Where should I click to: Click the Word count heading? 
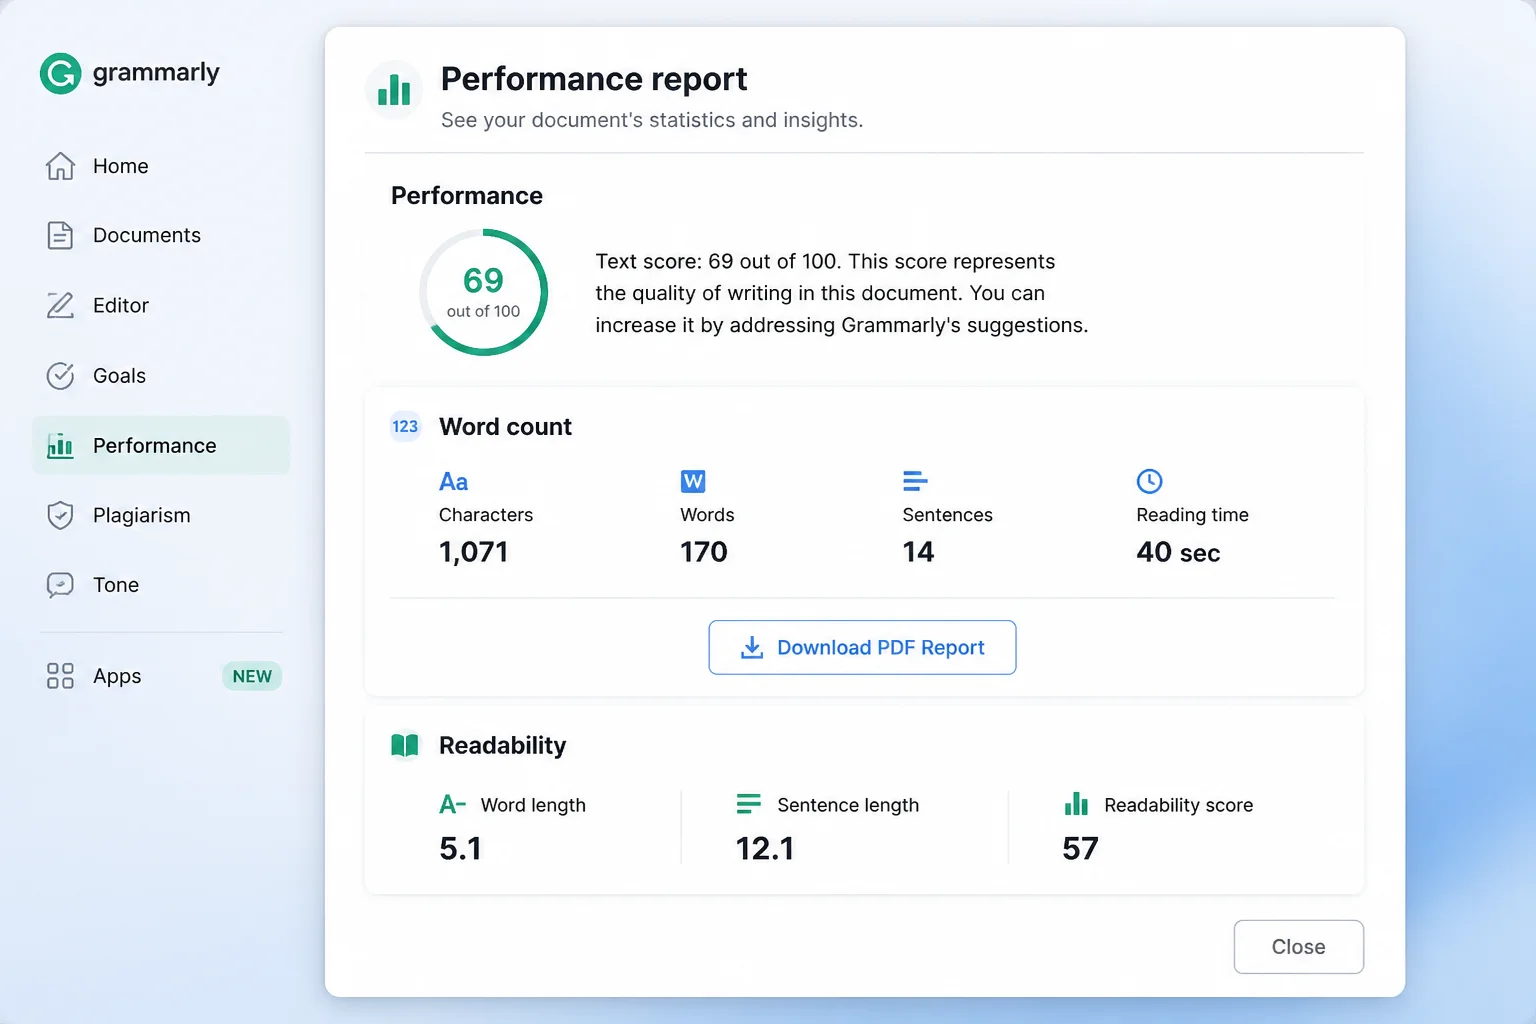(505, 427)
